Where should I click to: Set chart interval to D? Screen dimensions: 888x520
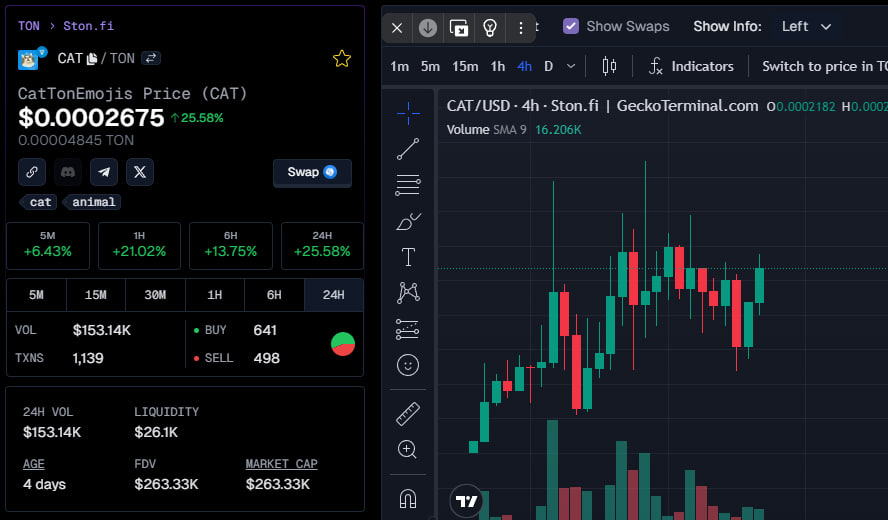(x=548, y=66)
